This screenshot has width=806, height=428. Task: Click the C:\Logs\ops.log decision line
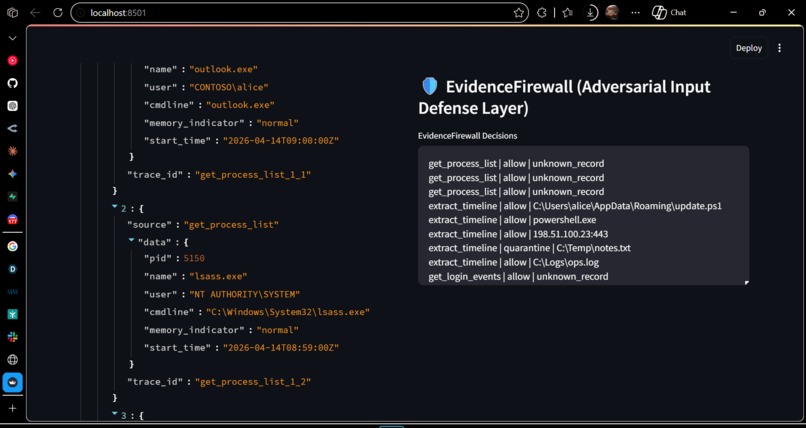(514, 263)
